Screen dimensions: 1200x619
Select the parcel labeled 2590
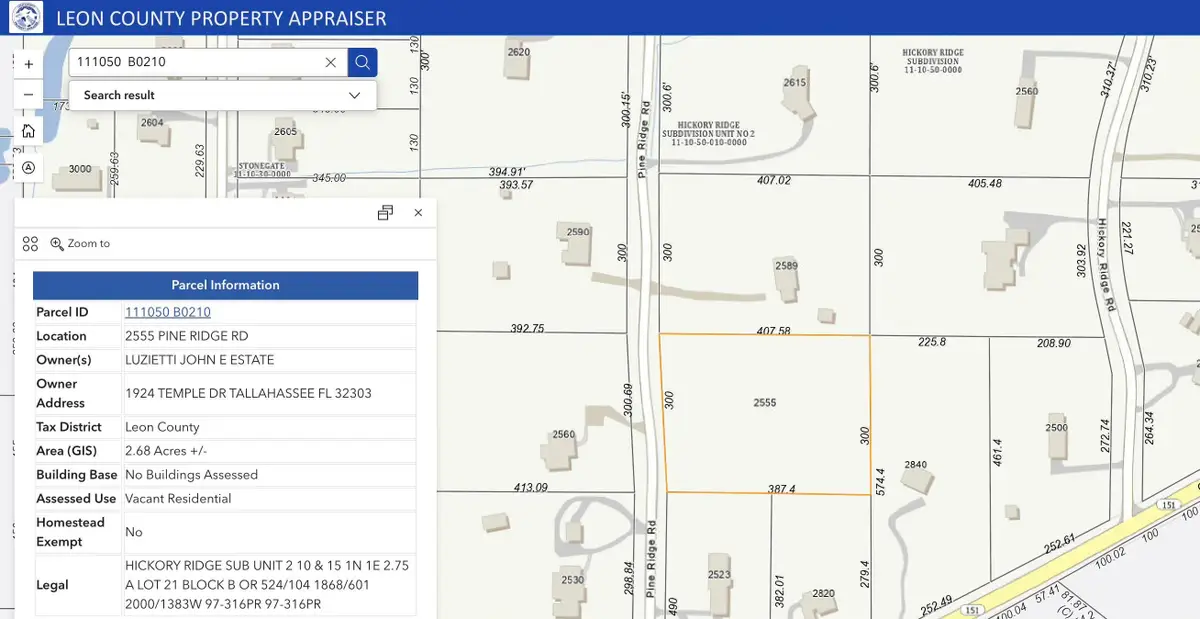(x=578, y=232)
